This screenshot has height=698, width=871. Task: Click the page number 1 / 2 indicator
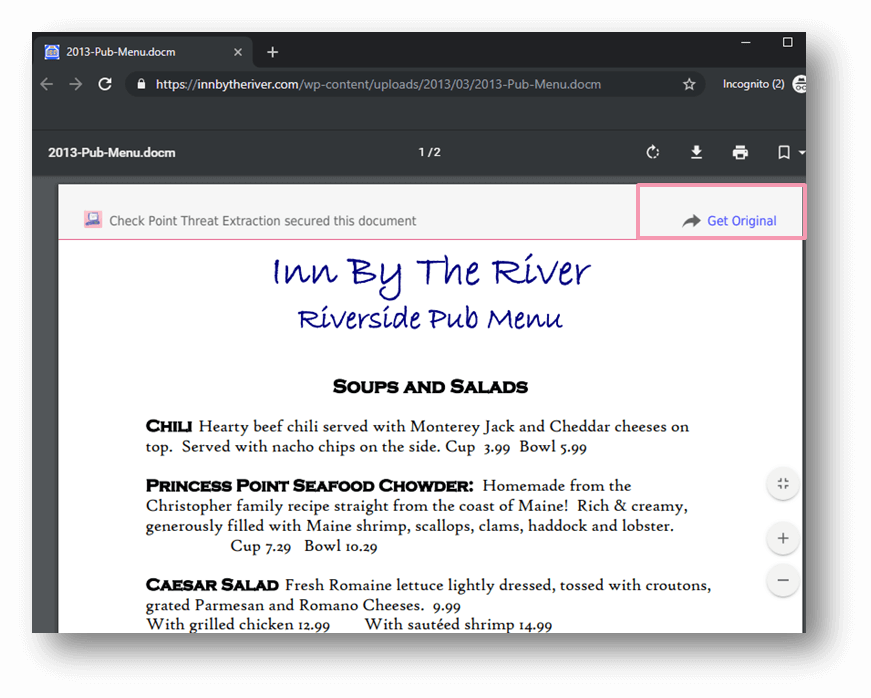pos(429,152)
